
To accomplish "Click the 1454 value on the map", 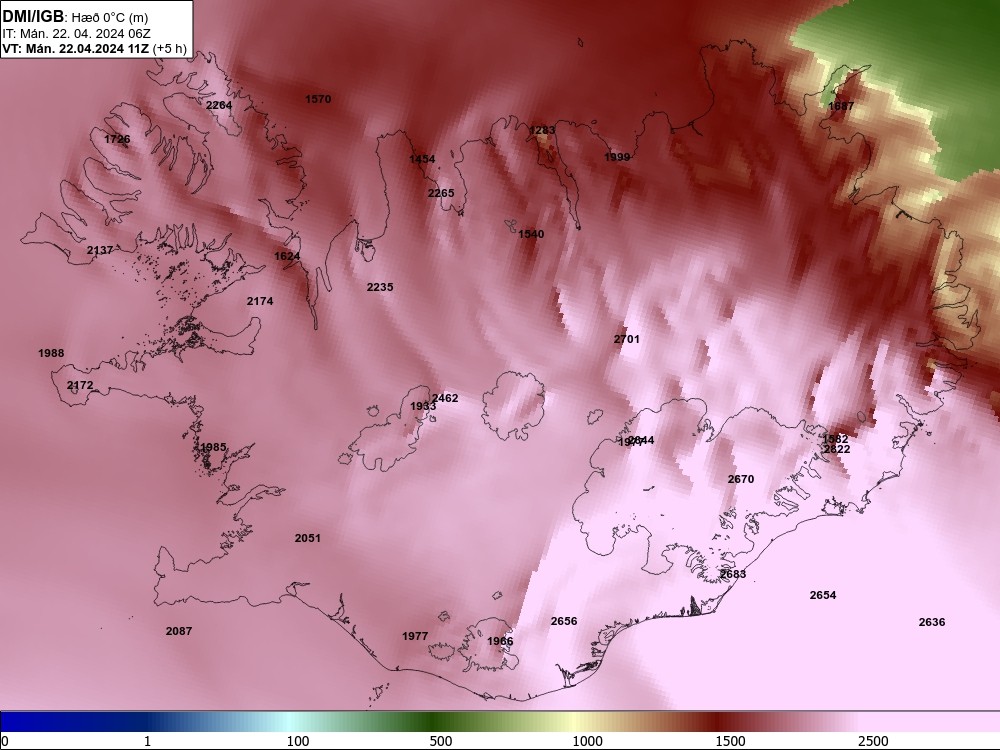I will [x=422, y=159].
